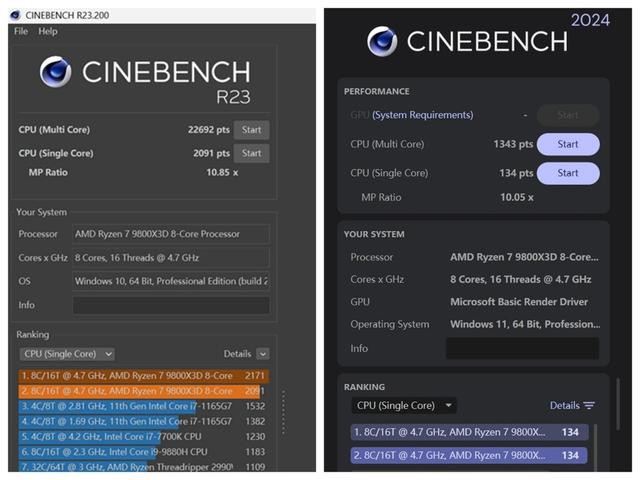Click the R23 Multi Core score 22692 pts
The height and width of the screenshot is (480, 640).
tap(209, 130)
